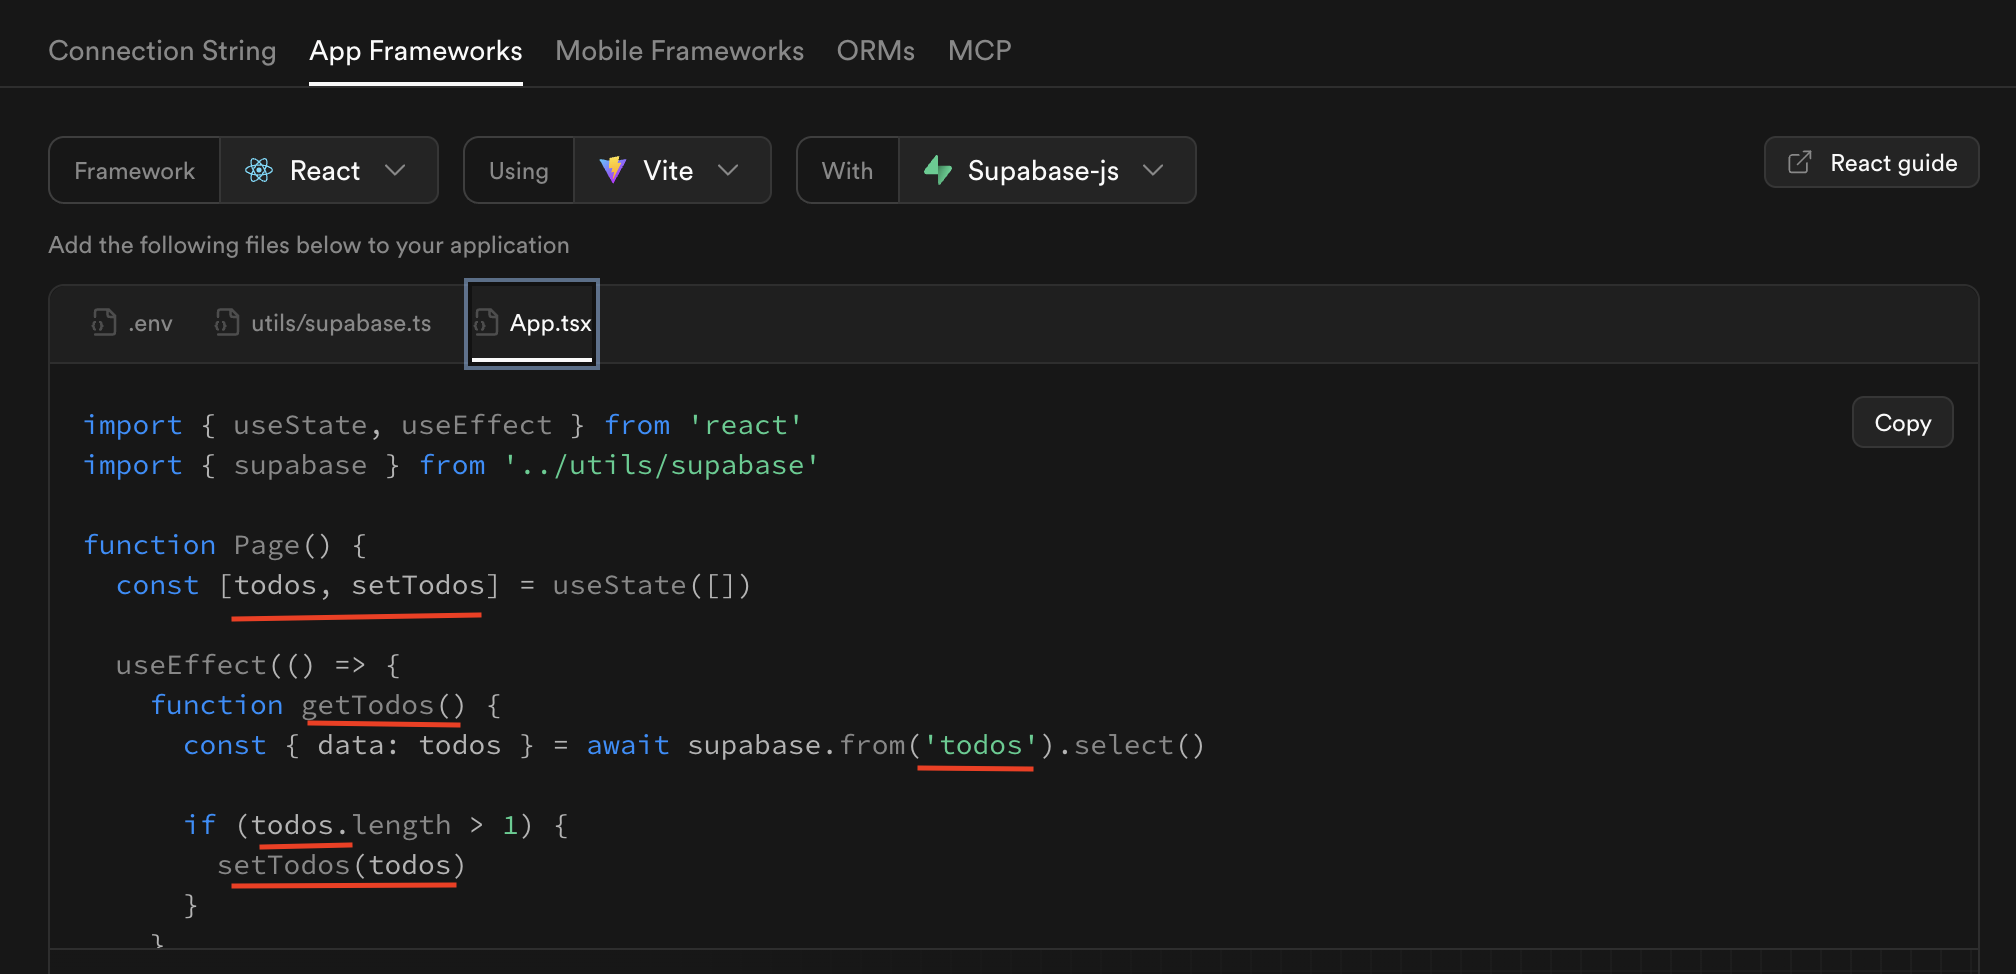Switch to the Connection String tab
The width and height of the screenshot is (2016, 974).
(x=162, y=50)
